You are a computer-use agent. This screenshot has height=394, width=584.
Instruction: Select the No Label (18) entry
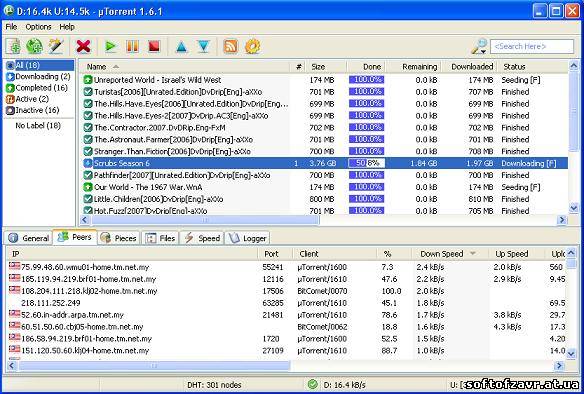[x=38, y=125]
